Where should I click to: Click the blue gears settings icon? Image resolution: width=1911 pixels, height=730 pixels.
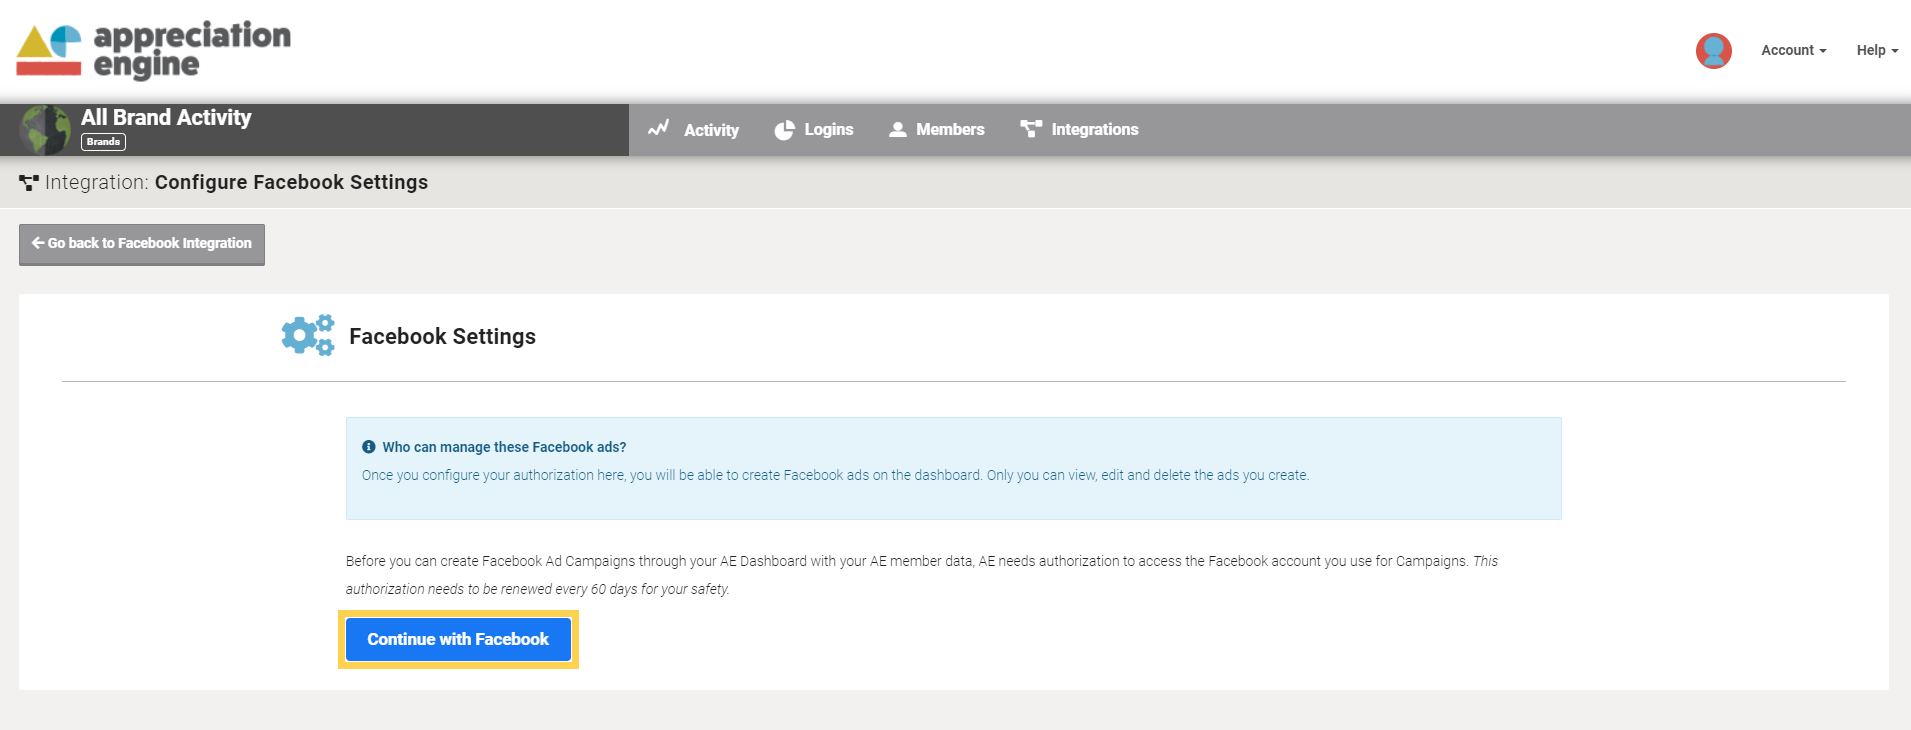coord(308,335)
